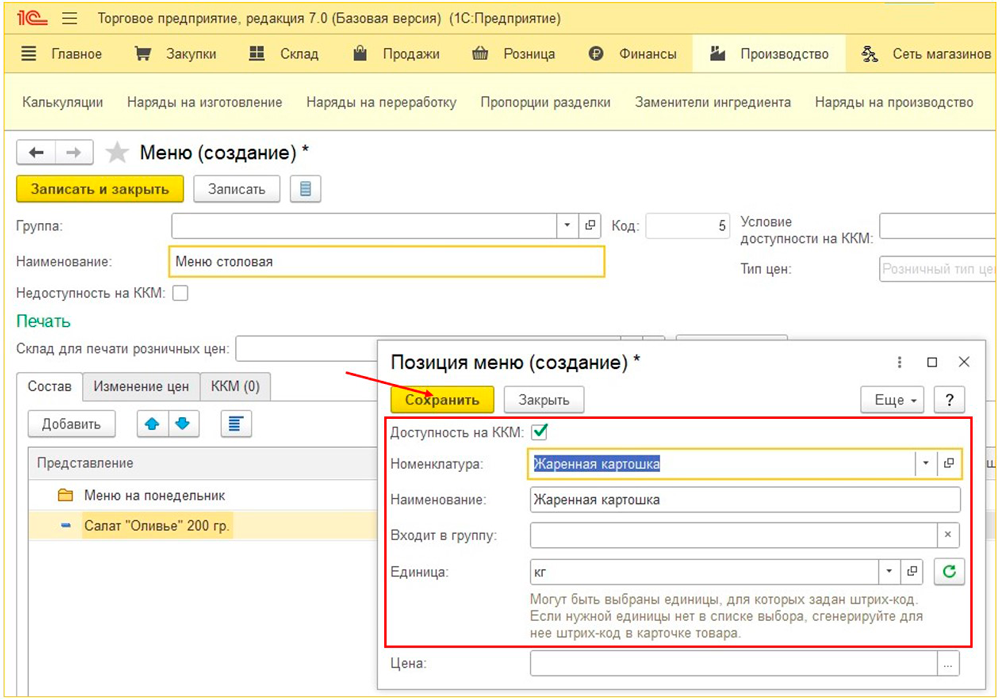
Task: Open the Производство section
Action: pos(768,54)
